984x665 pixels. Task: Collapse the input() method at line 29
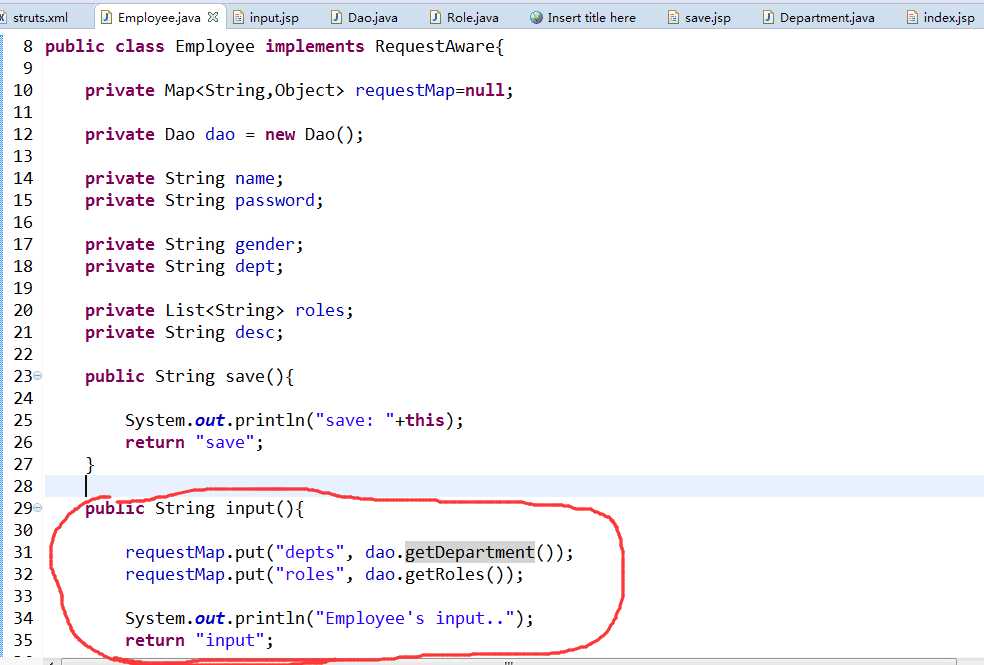[x=38, y=507]
